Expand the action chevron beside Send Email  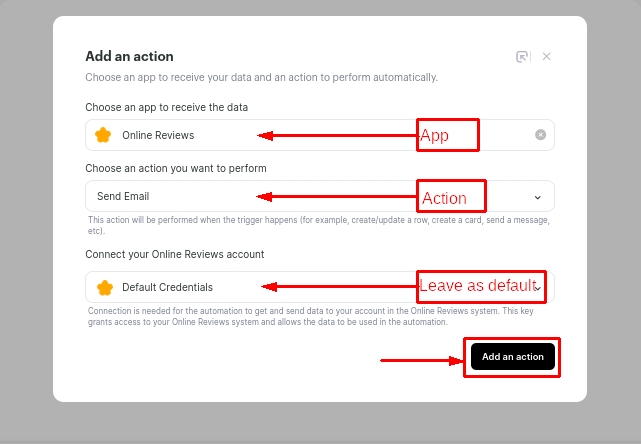pos(538,197)
